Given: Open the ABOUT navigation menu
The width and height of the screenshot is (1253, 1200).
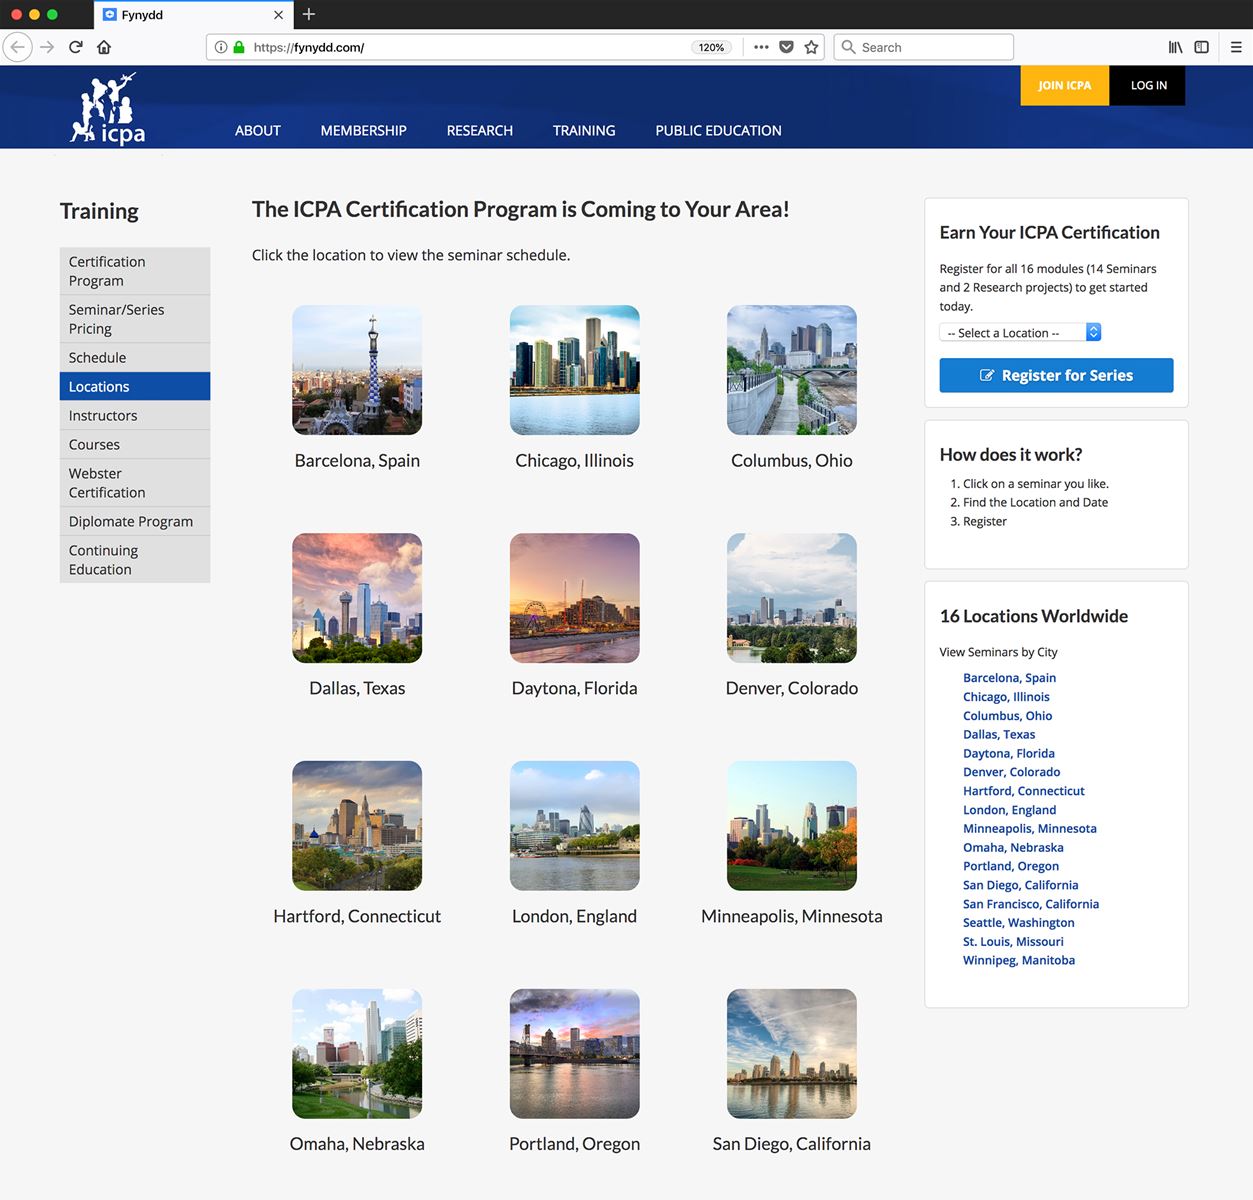Looking at the screenshot, I should coord(258,130).
